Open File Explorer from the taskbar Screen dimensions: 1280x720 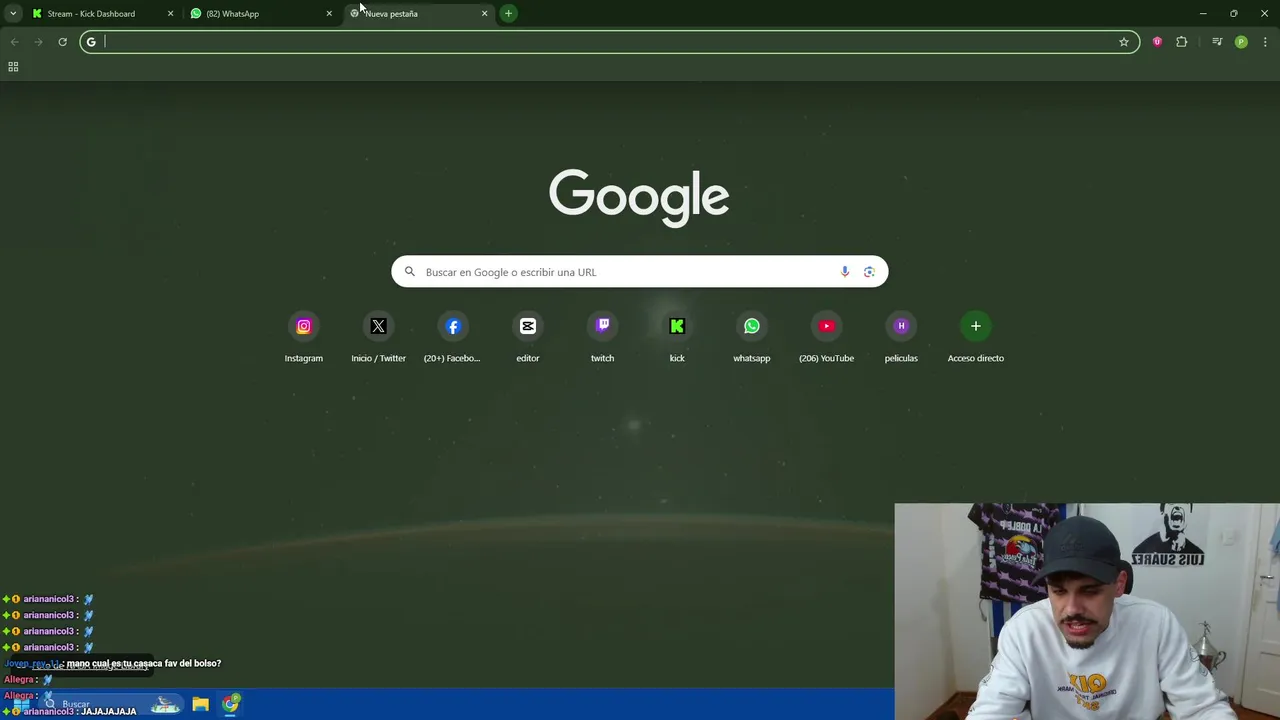click(200, 704)
